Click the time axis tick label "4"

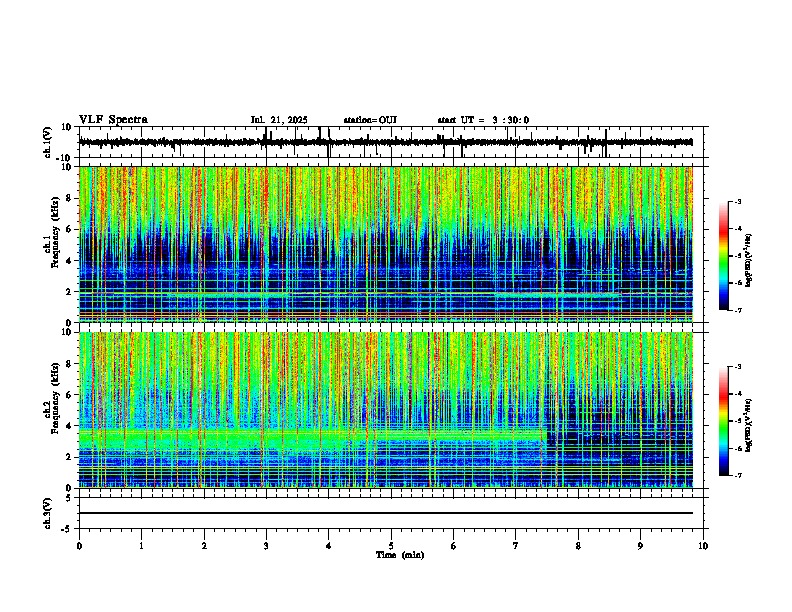pos(329,546)
